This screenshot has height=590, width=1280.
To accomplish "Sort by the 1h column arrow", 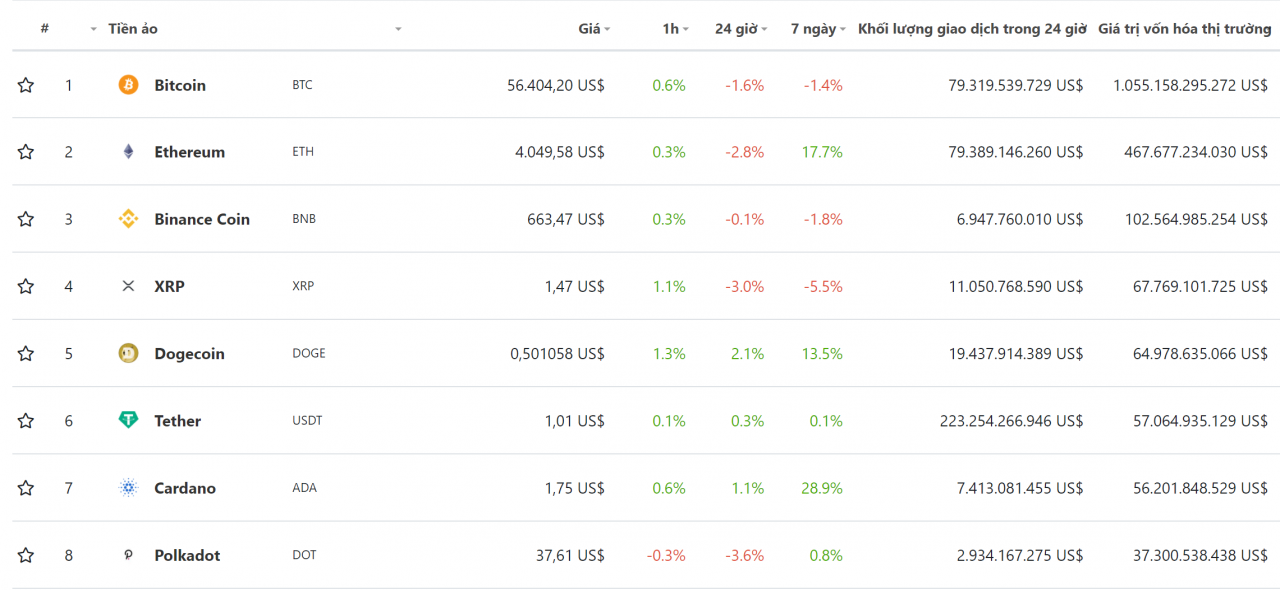I will point(686,29).
